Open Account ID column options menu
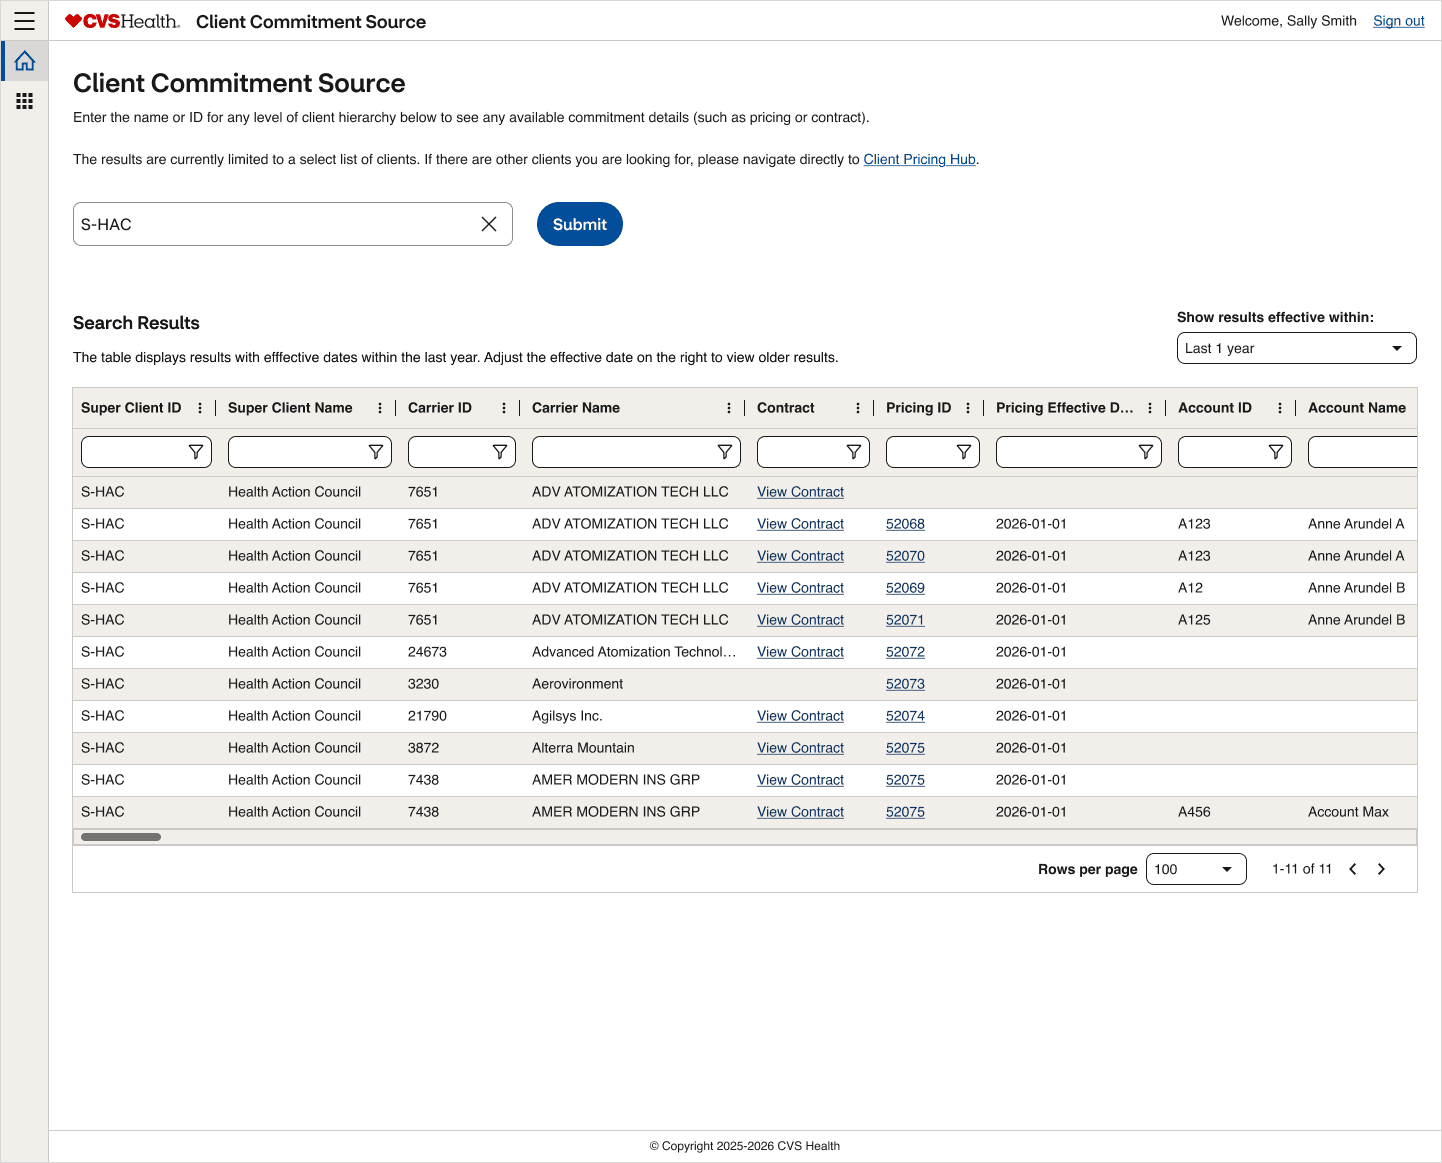 (x=1280, y=408)
